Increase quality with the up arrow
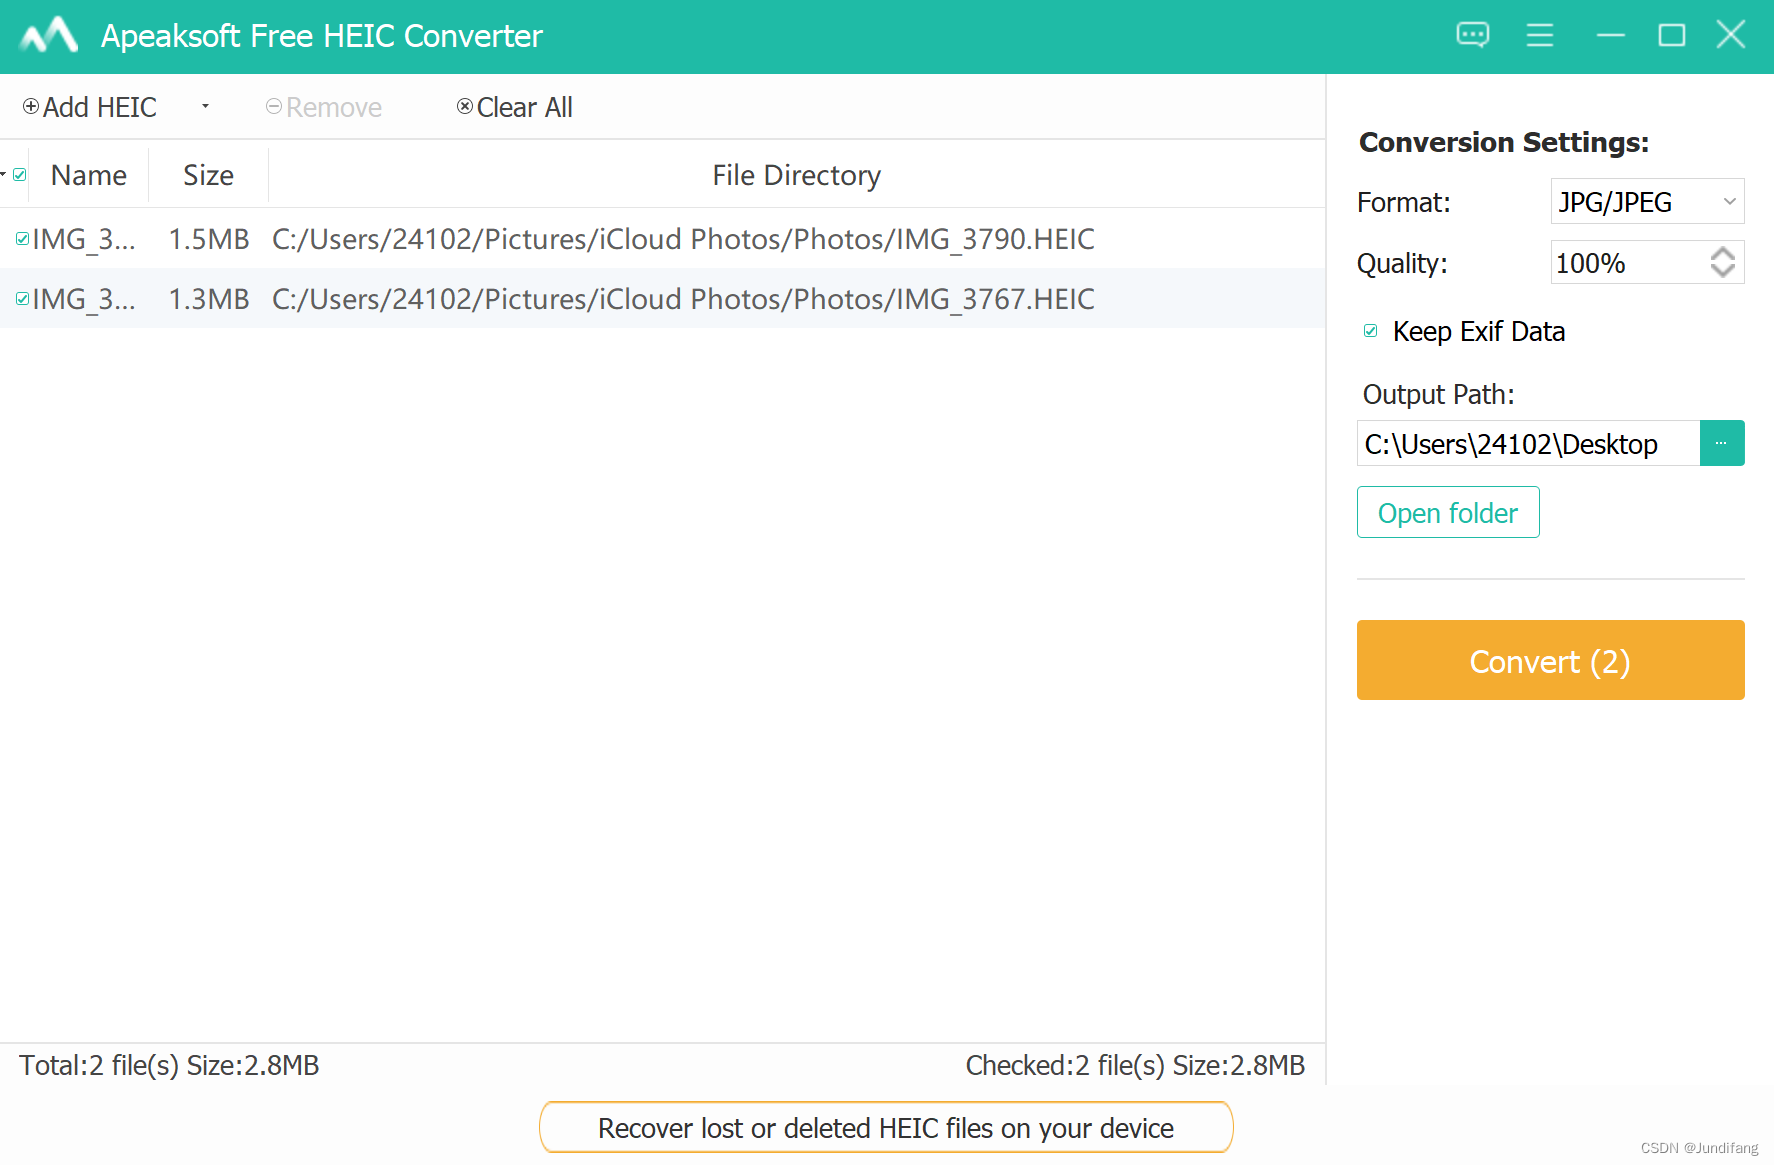The image size is (1774, 1165). pyautogui.click(x=1722, y=254)
